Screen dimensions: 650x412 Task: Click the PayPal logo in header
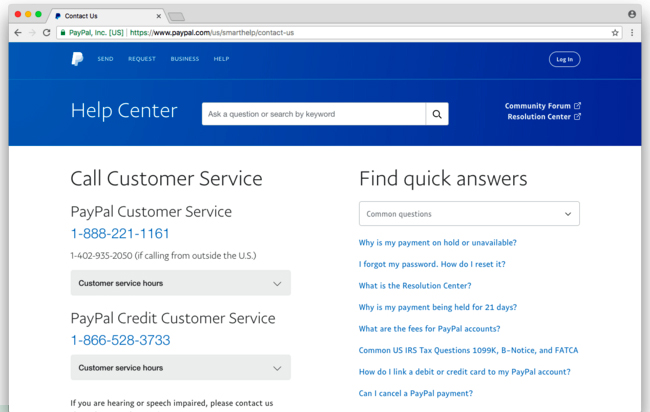coord(77,59)
